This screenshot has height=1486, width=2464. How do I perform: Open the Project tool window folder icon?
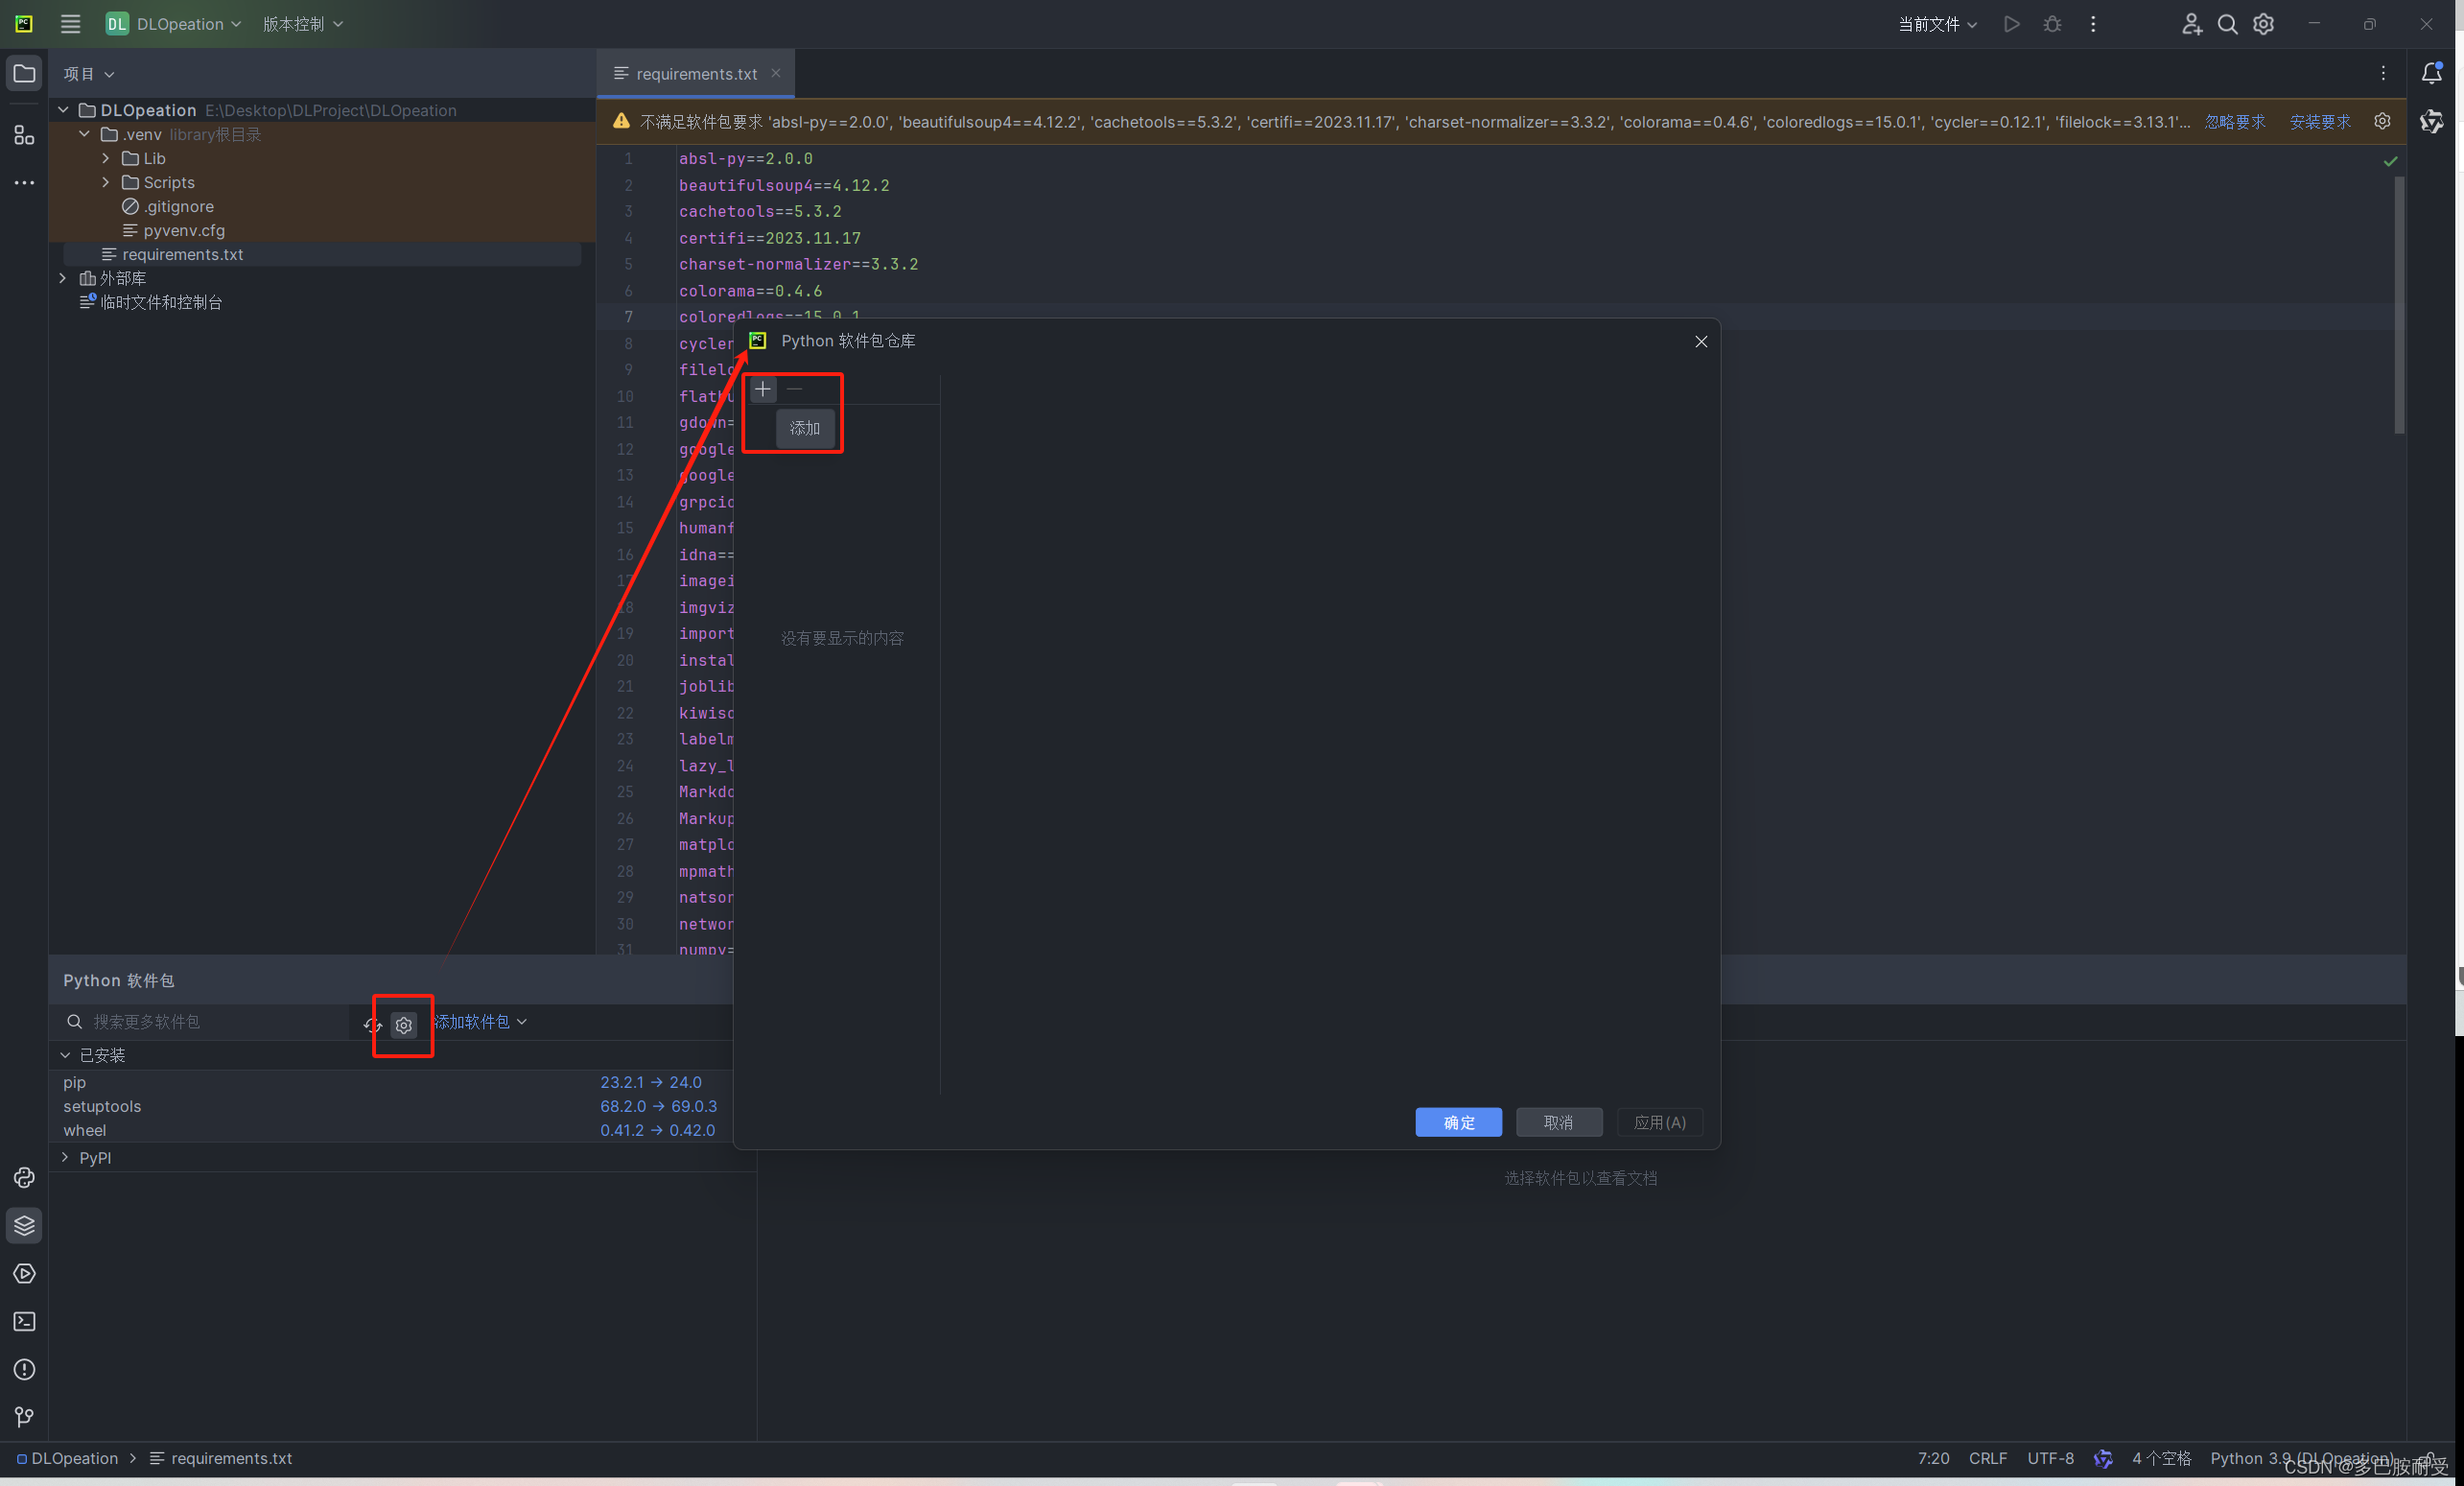[x=24, y=74]
